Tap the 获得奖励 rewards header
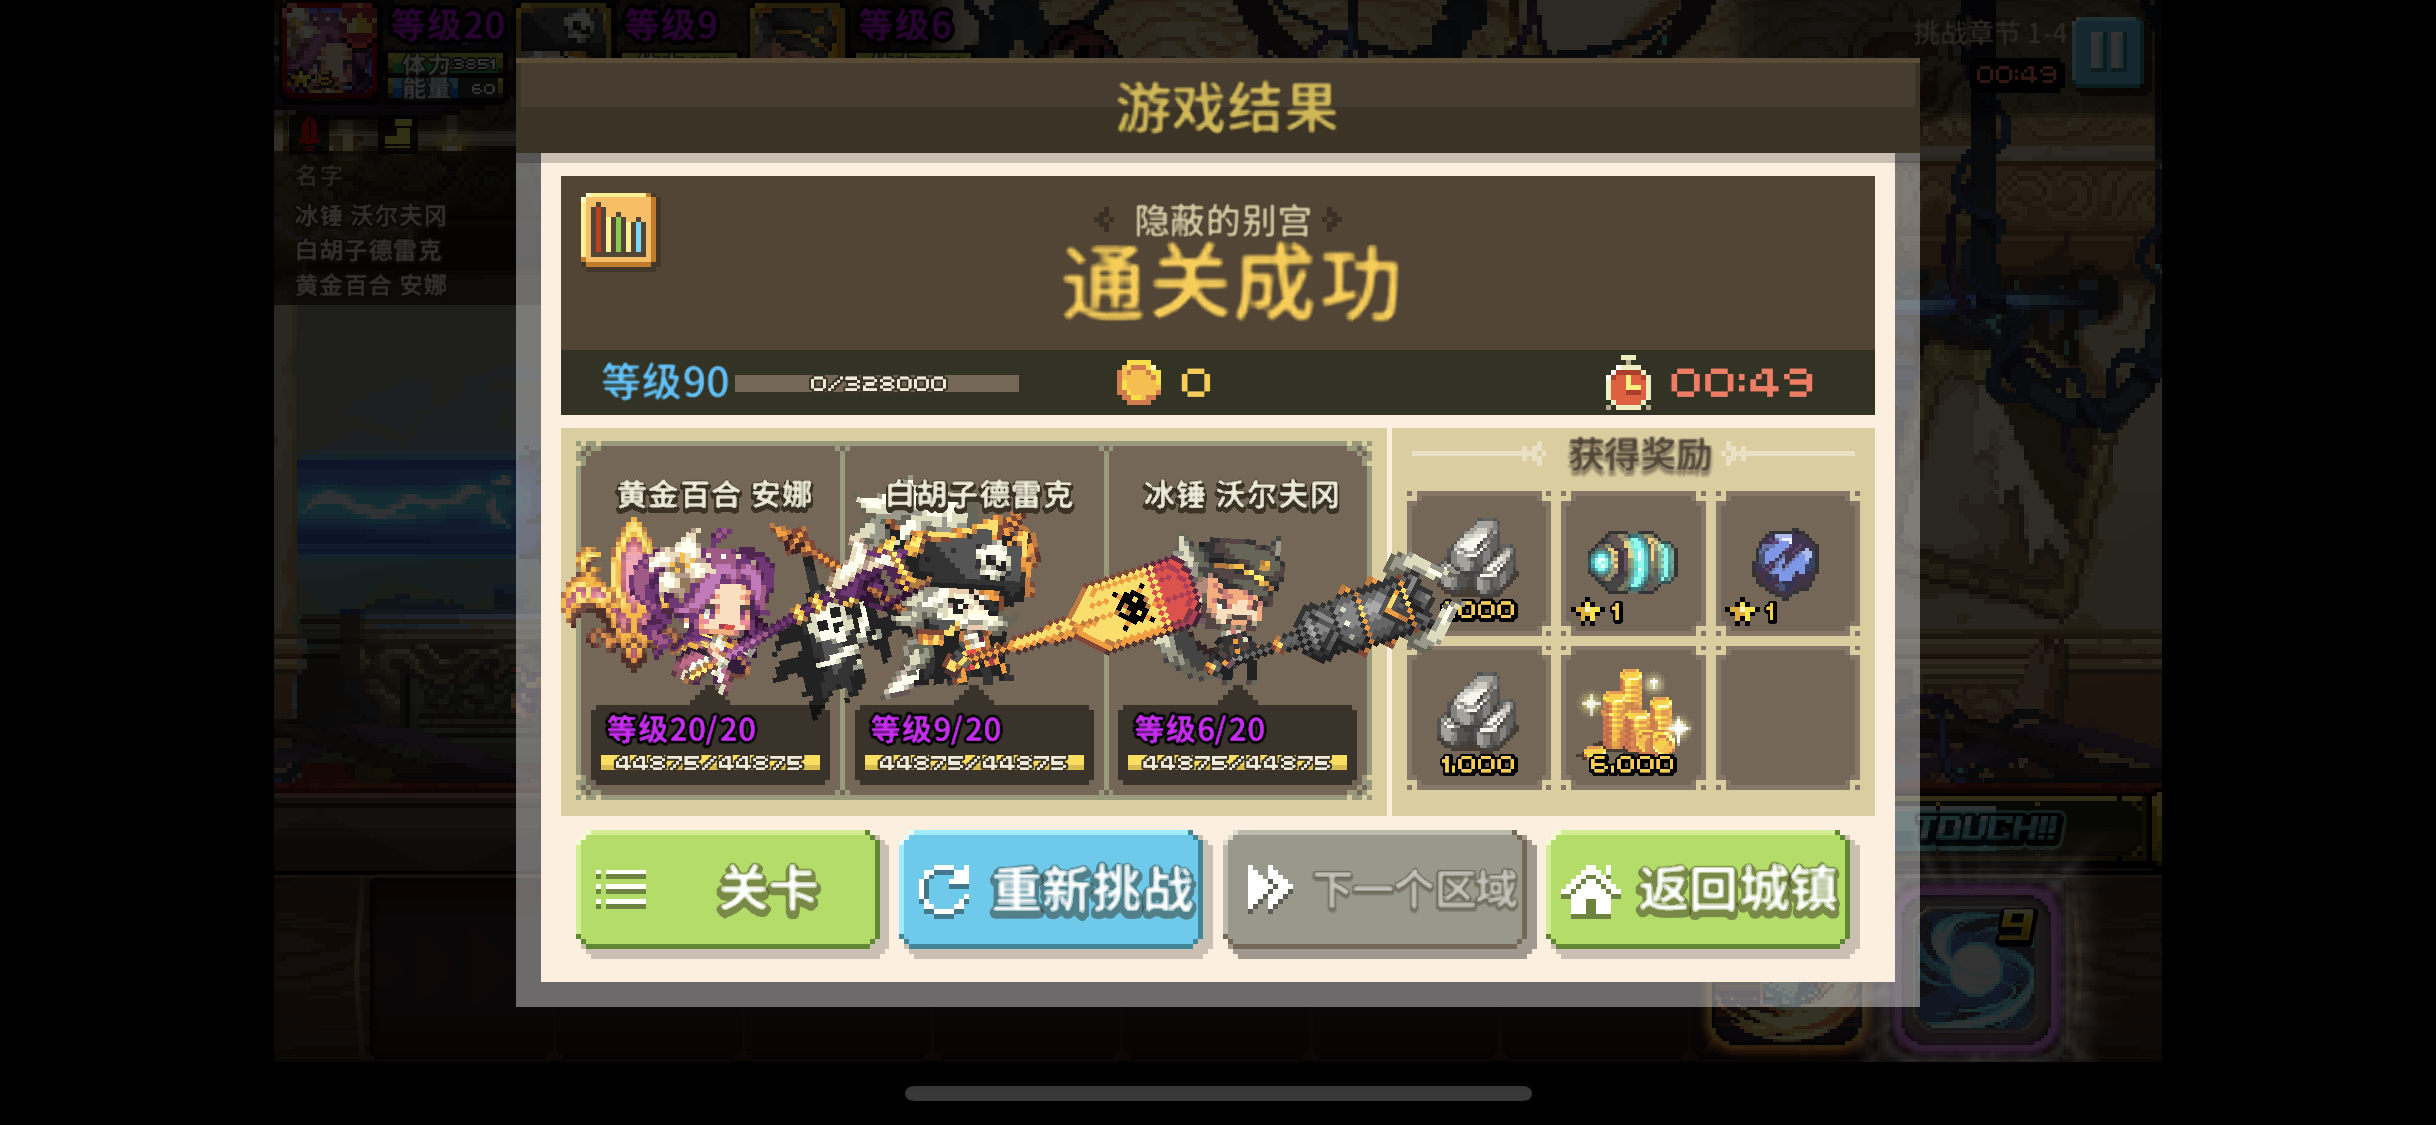The height and width of the screenshot is (1125, 2436). coord(1639,455)
